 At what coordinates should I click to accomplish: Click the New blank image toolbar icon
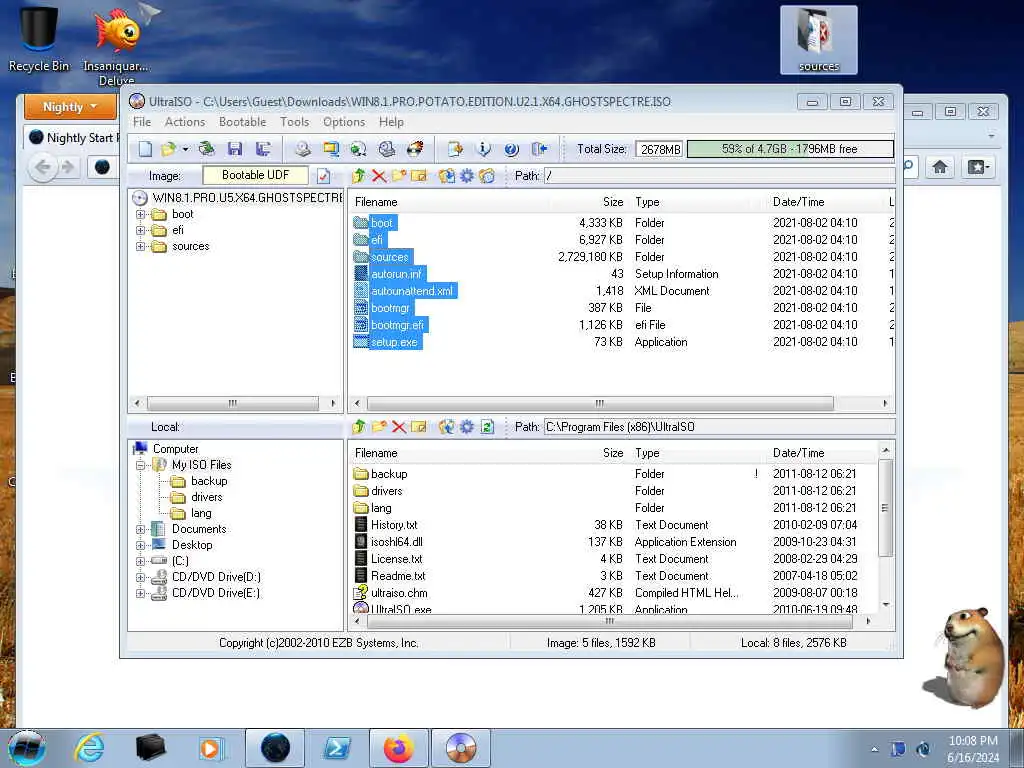[145, 150]
